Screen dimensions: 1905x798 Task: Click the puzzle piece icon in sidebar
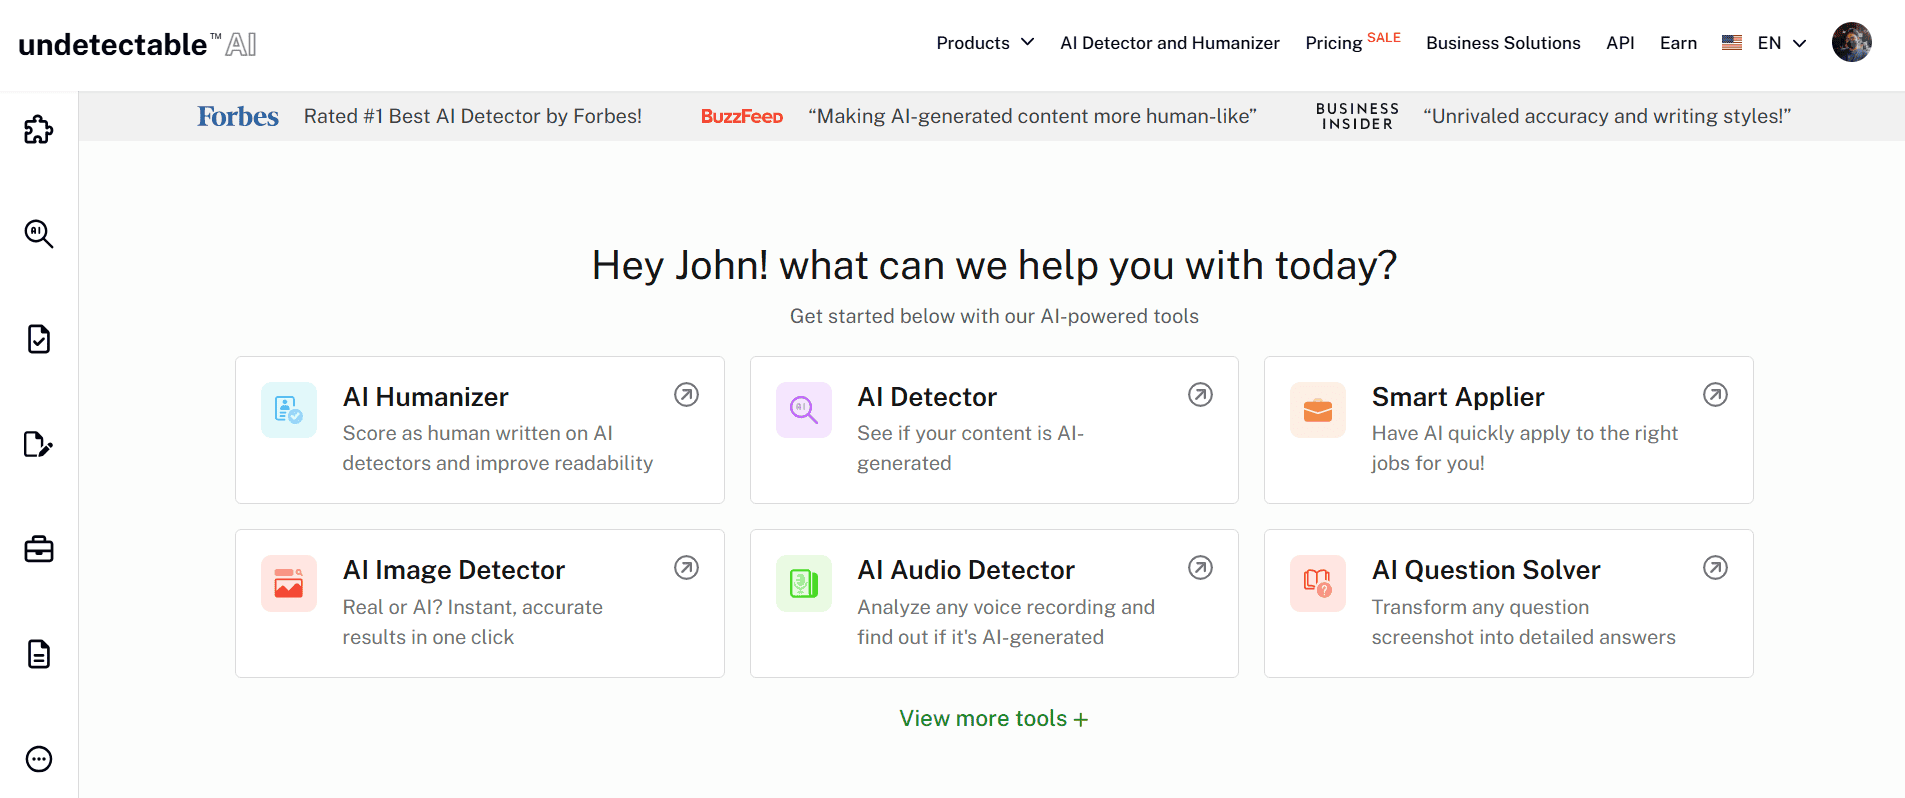point(38,129)
